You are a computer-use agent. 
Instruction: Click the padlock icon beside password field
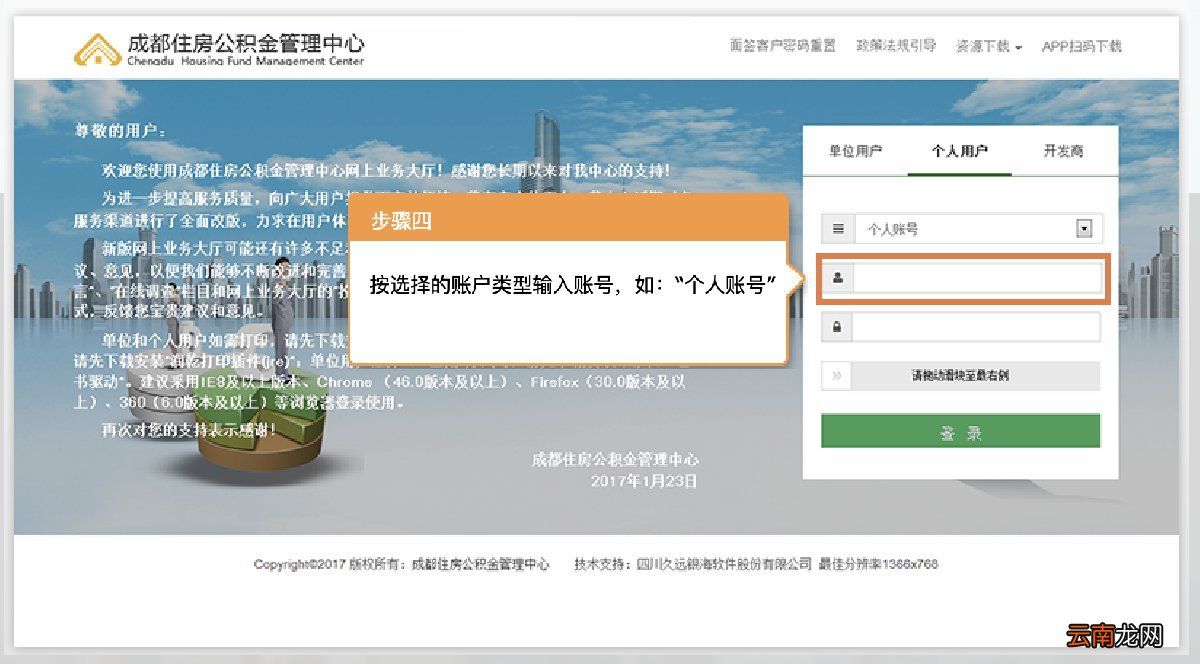[x=835, y=325]
